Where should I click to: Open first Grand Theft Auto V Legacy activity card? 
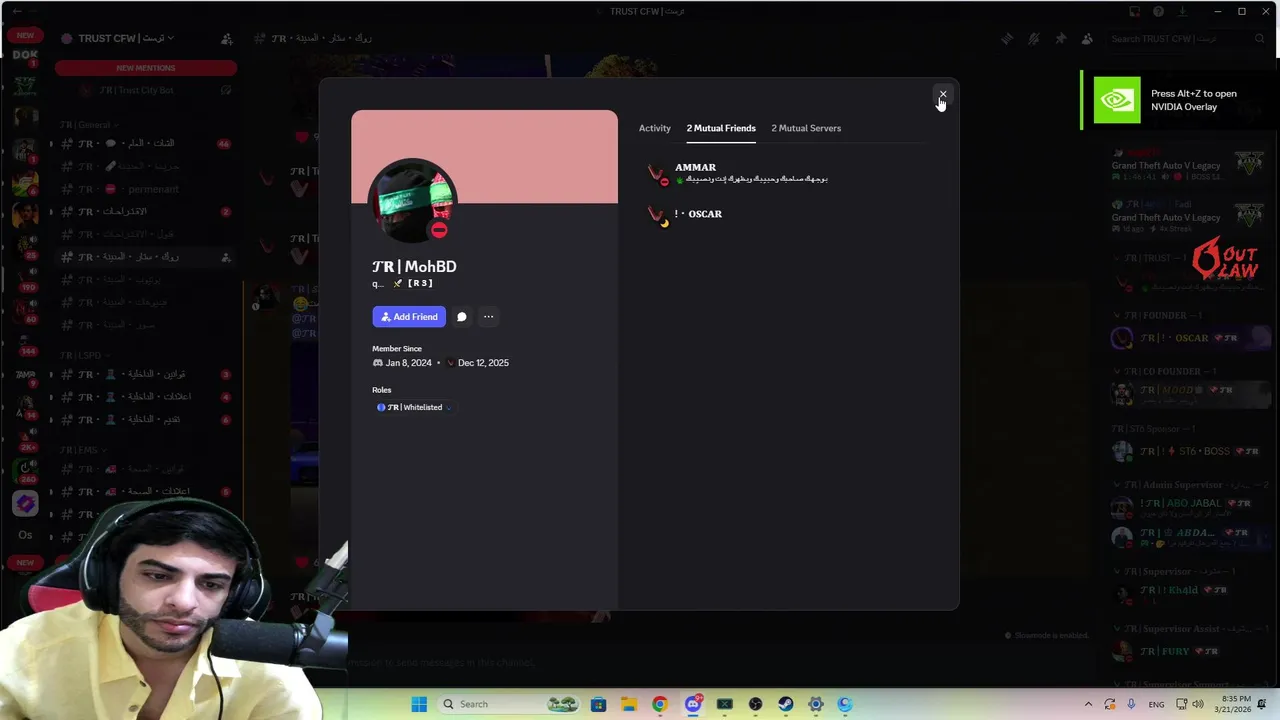click(x=1187, y=164)
